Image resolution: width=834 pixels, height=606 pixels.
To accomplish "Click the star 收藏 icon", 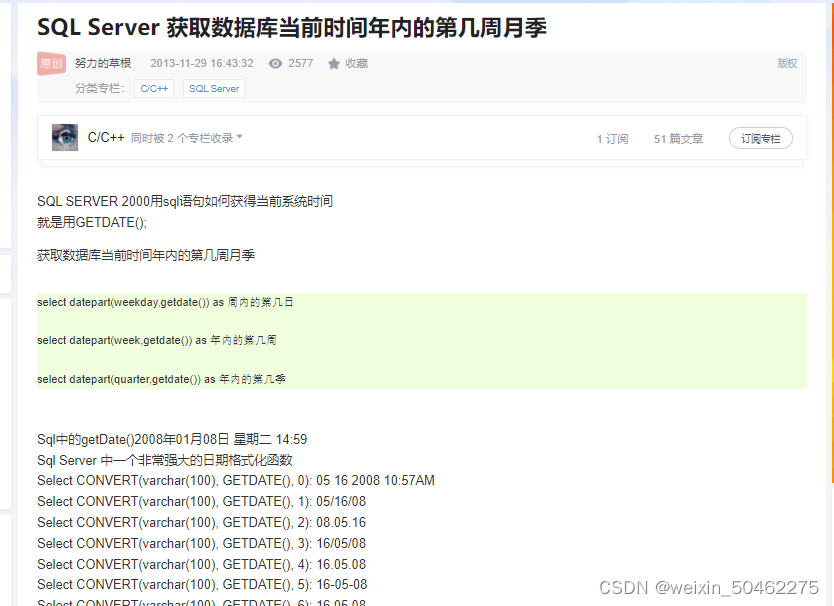I will [x=333, y=64].
